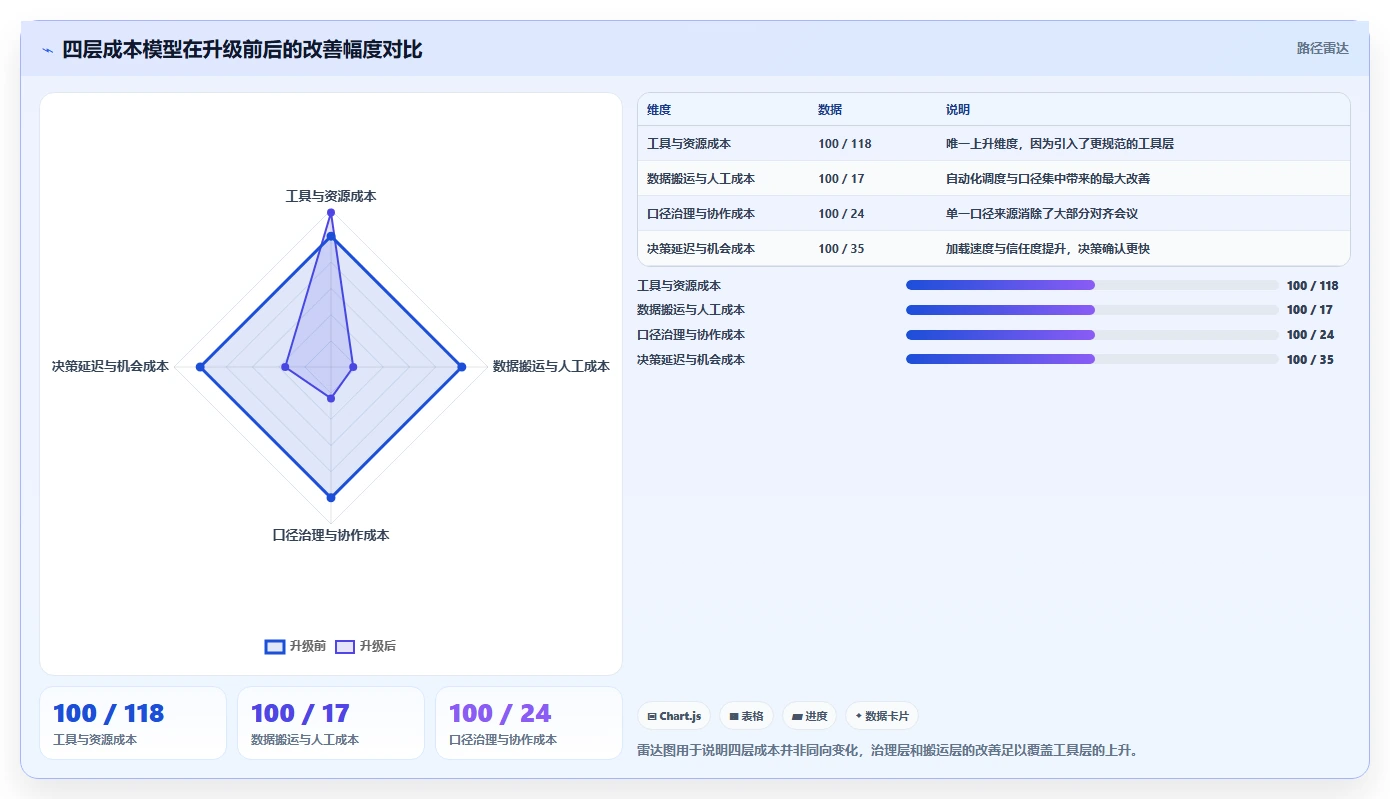This screenshot has height=799, width=1390.
Task: Click table cell 数据搬运与人工成本 in the 维度 column
Action: (701, 179)
